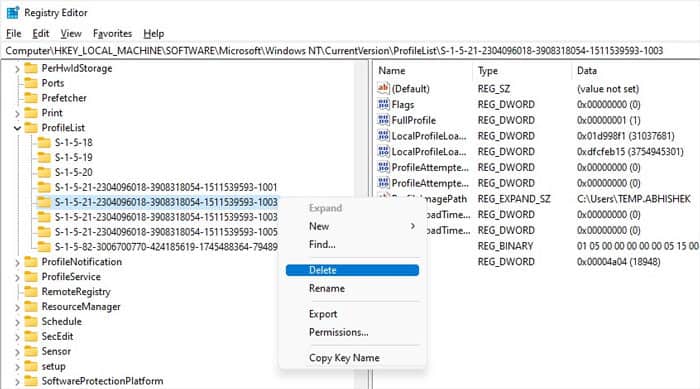This screenshot has width=700, height=389.
Task: Expand the SecEdit chevron
Action: point(17,337)
